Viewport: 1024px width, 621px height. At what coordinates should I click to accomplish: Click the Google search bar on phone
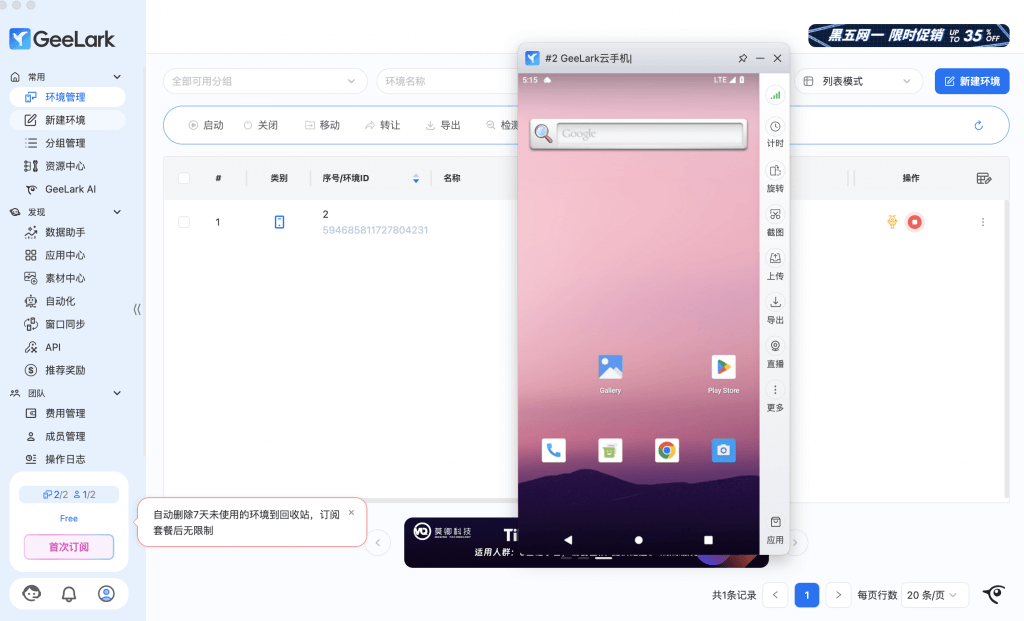[649, 133]
